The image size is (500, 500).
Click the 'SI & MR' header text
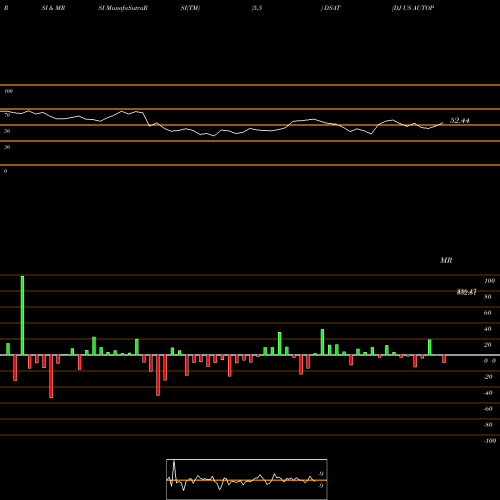point(53,8)
